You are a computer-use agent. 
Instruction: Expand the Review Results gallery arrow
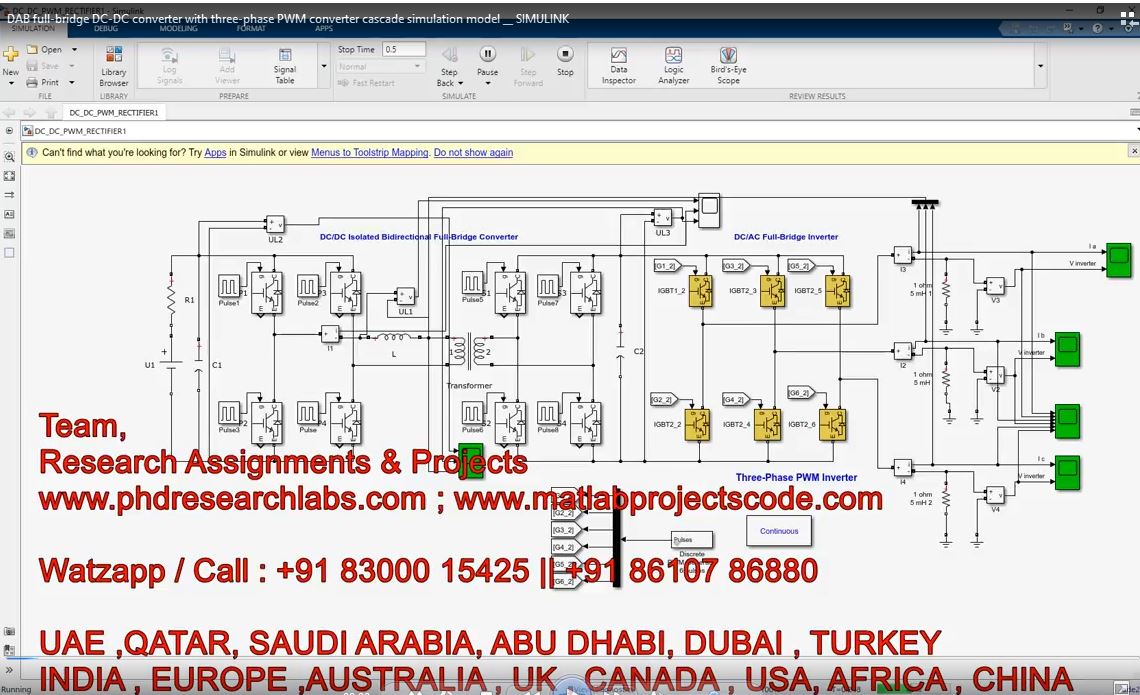coord(1040,66)
